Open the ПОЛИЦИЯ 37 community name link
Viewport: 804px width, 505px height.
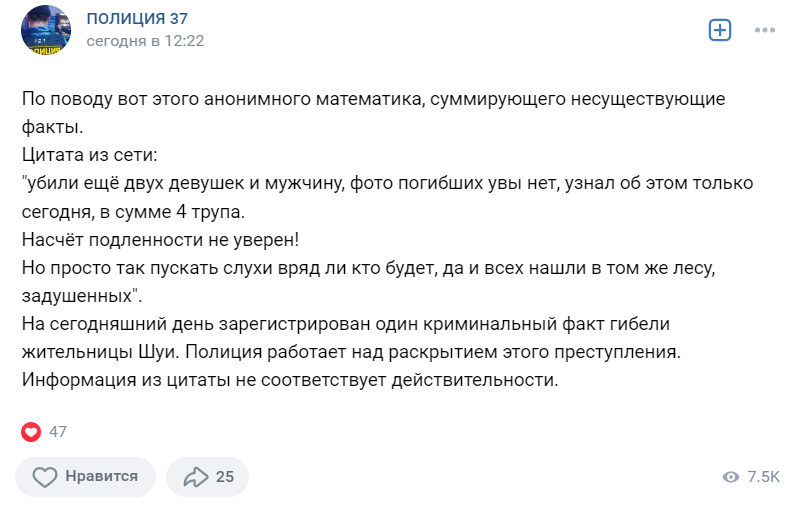coord(137,18)
